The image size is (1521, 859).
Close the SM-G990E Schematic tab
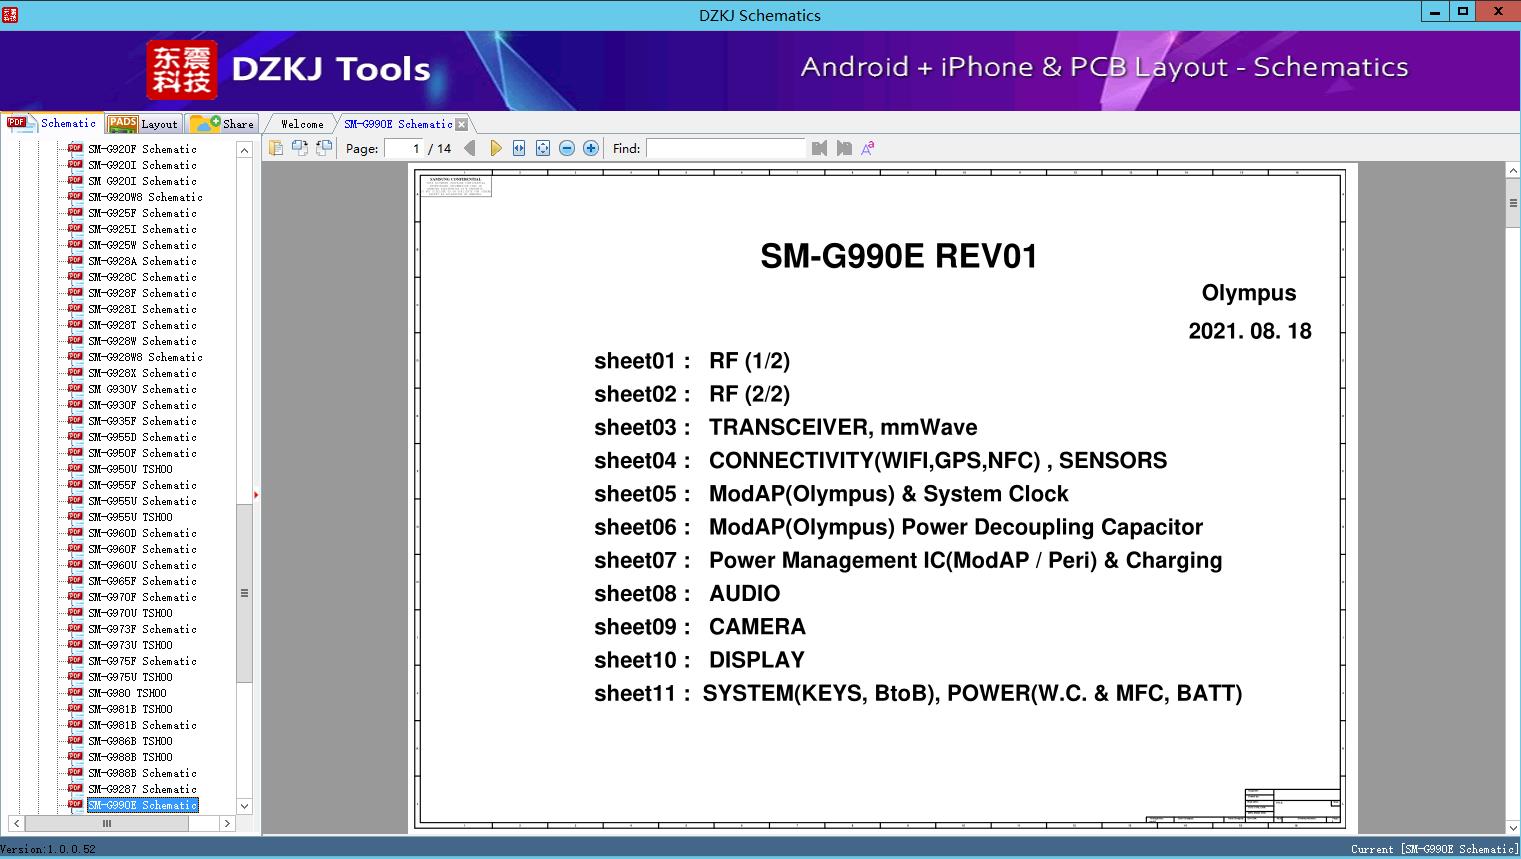tap(462, 125)
